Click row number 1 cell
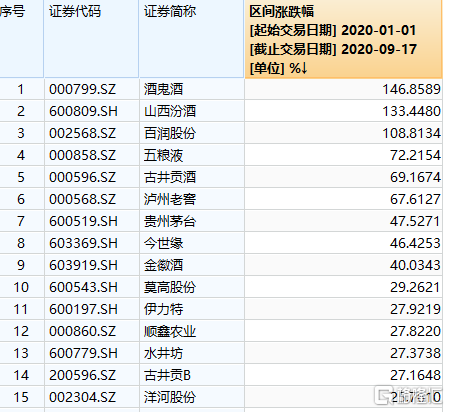Screen dimensions: 449x412 (x=22, y=89)
